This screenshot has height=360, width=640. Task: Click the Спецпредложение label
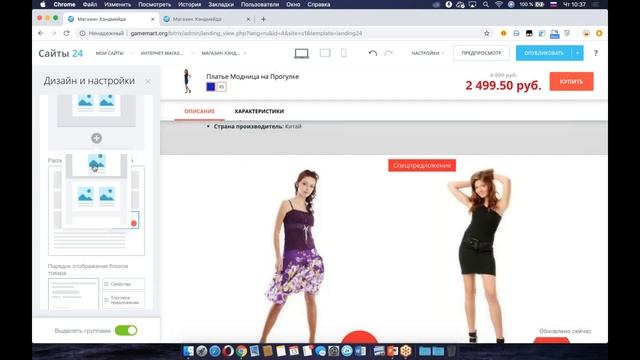pos(422,165)
